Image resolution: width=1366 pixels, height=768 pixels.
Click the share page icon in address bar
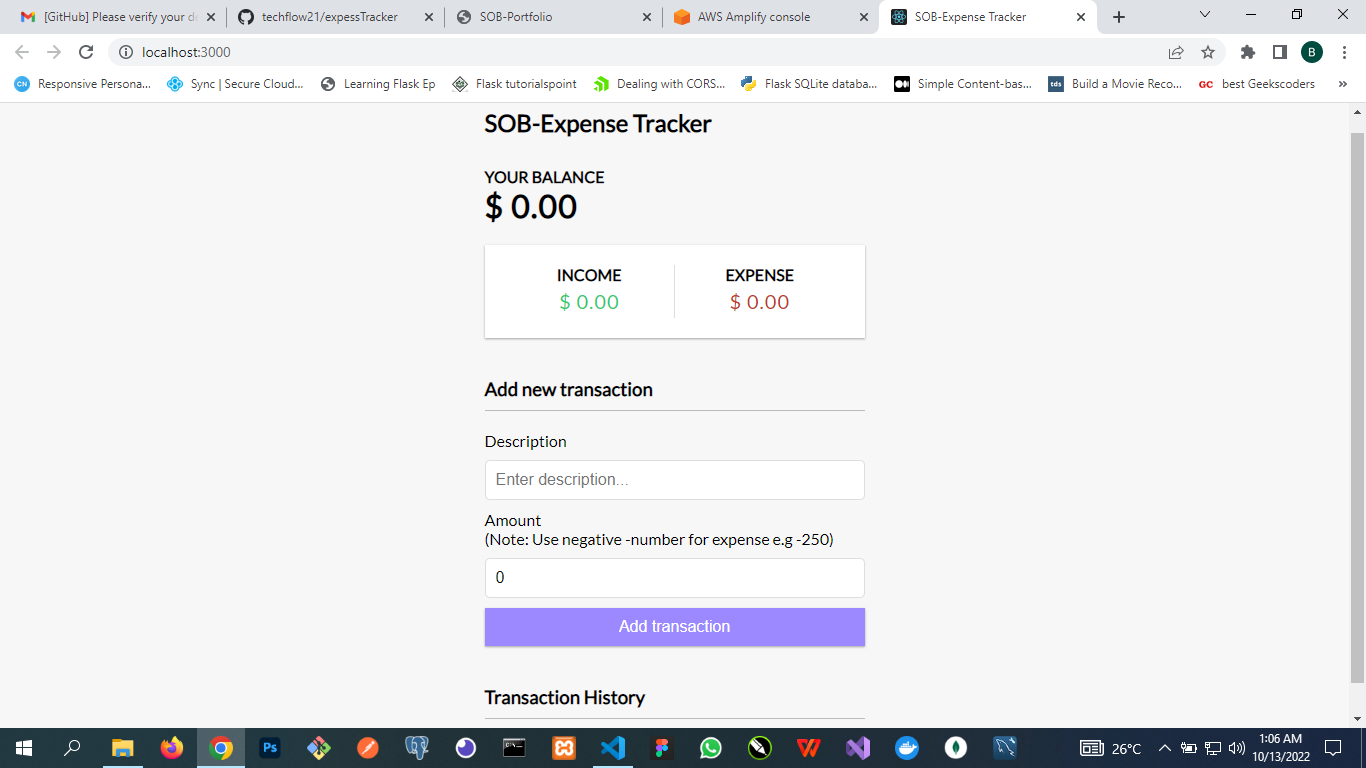(x=1176, y=52)
